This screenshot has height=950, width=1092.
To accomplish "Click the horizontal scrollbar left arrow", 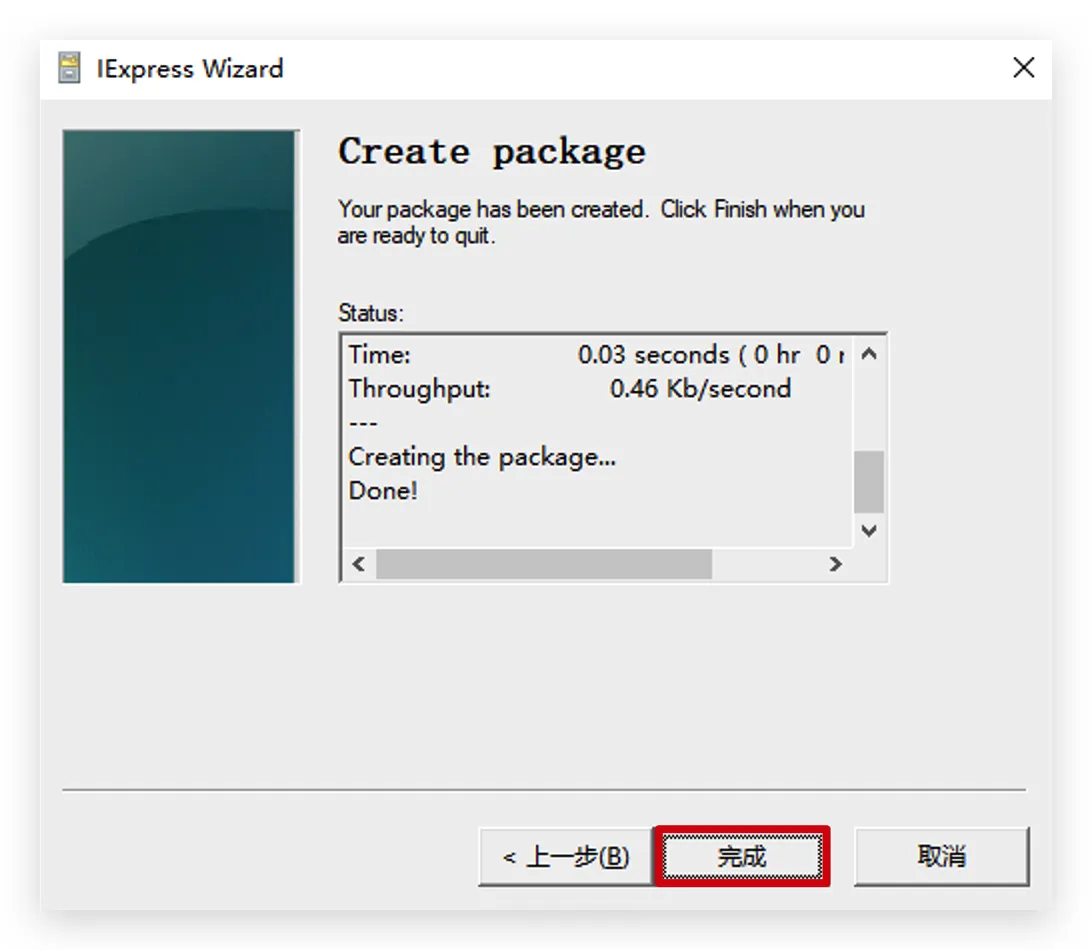I will 359,564.
